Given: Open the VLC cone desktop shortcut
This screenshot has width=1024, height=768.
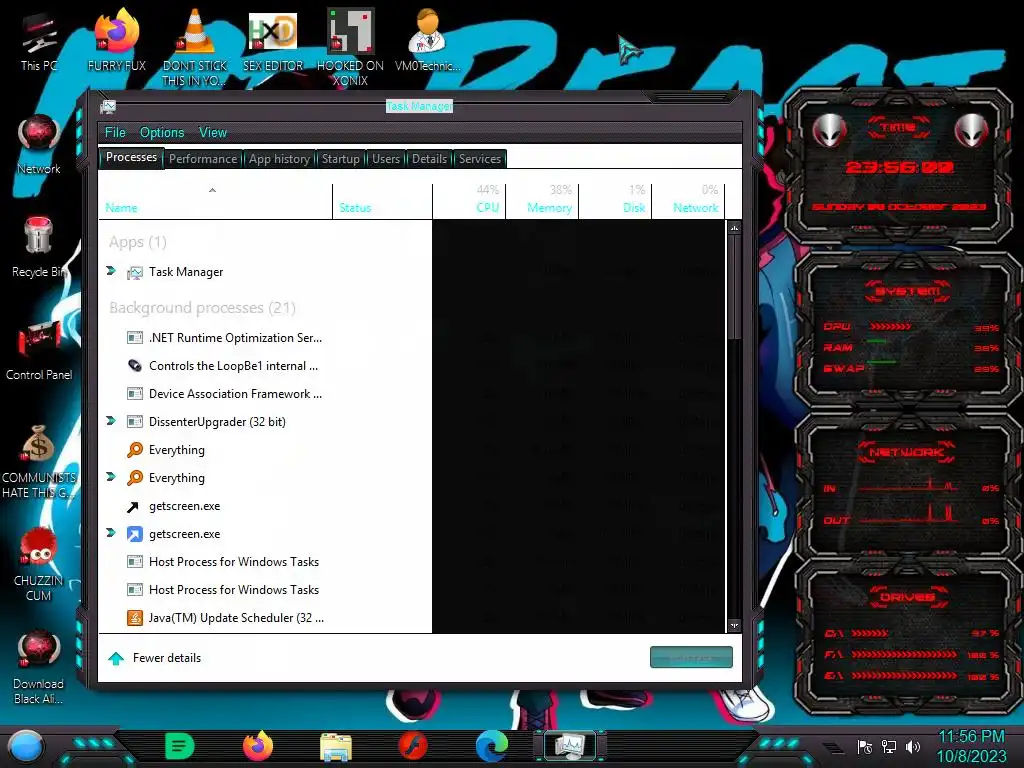Looking at the screenshot, I should coord(195,47).
